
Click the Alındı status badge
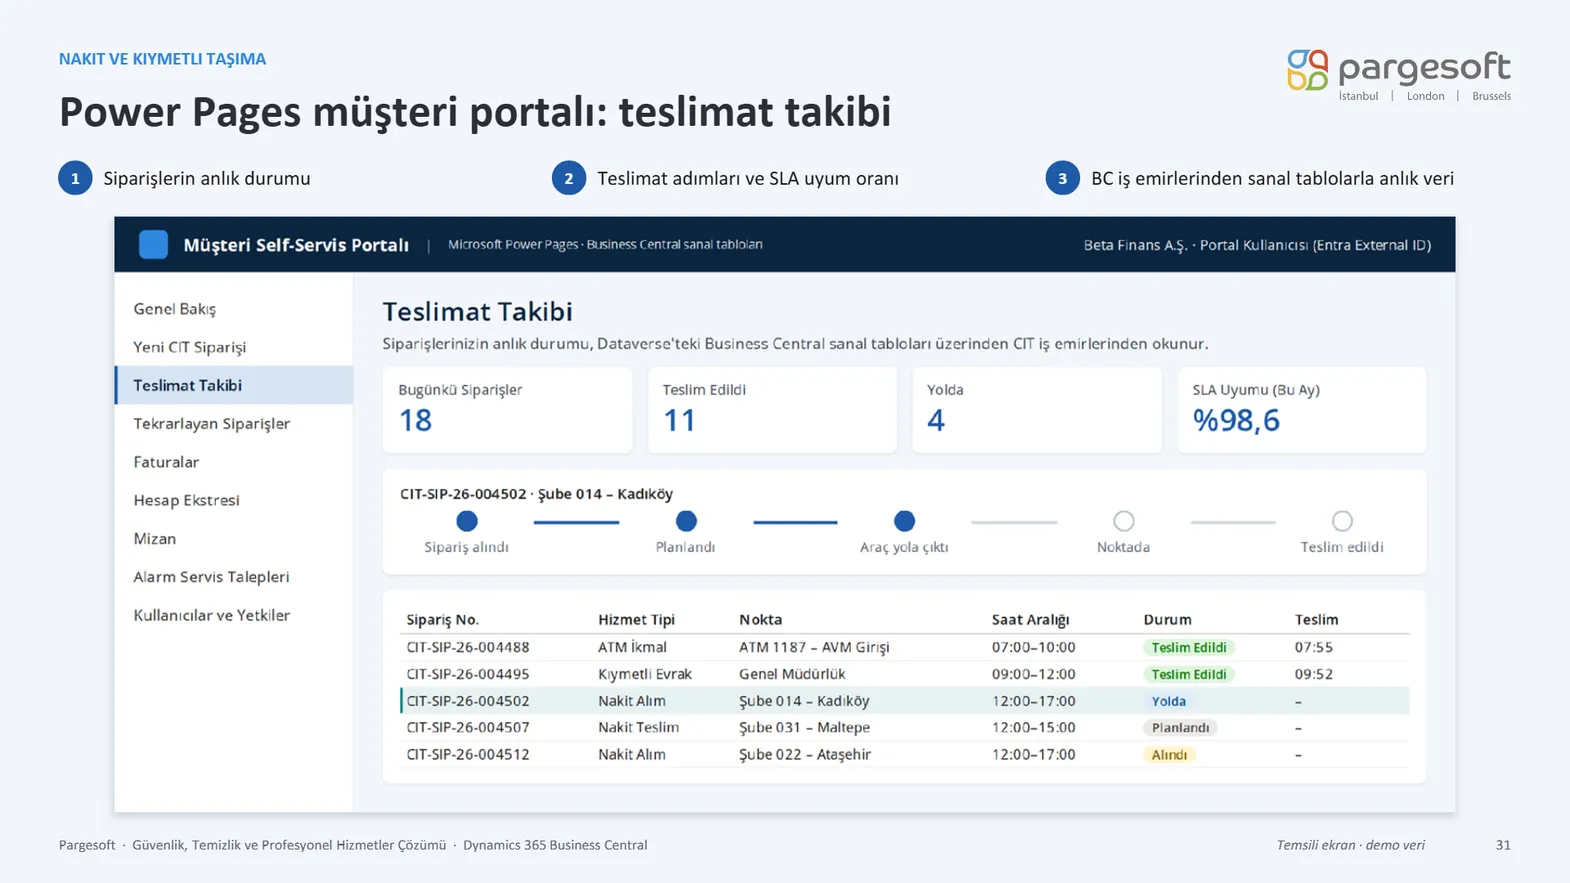coord(1169,755)
